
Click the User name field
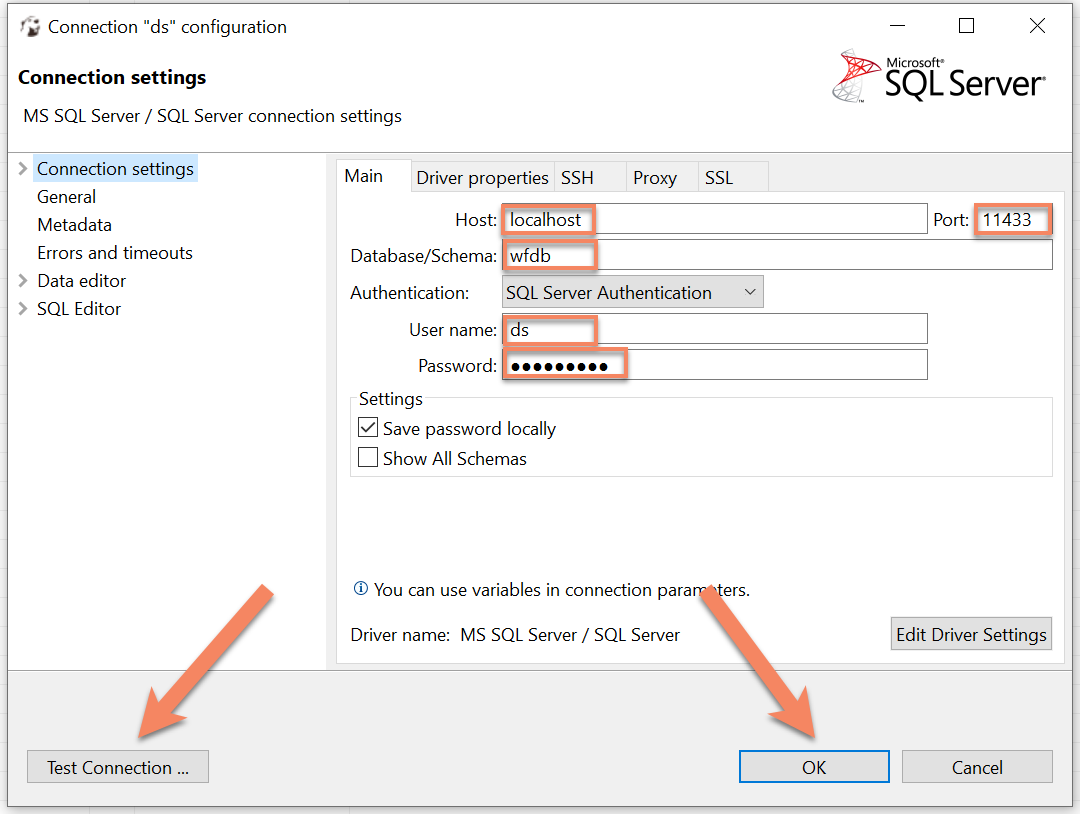point(714,330)
